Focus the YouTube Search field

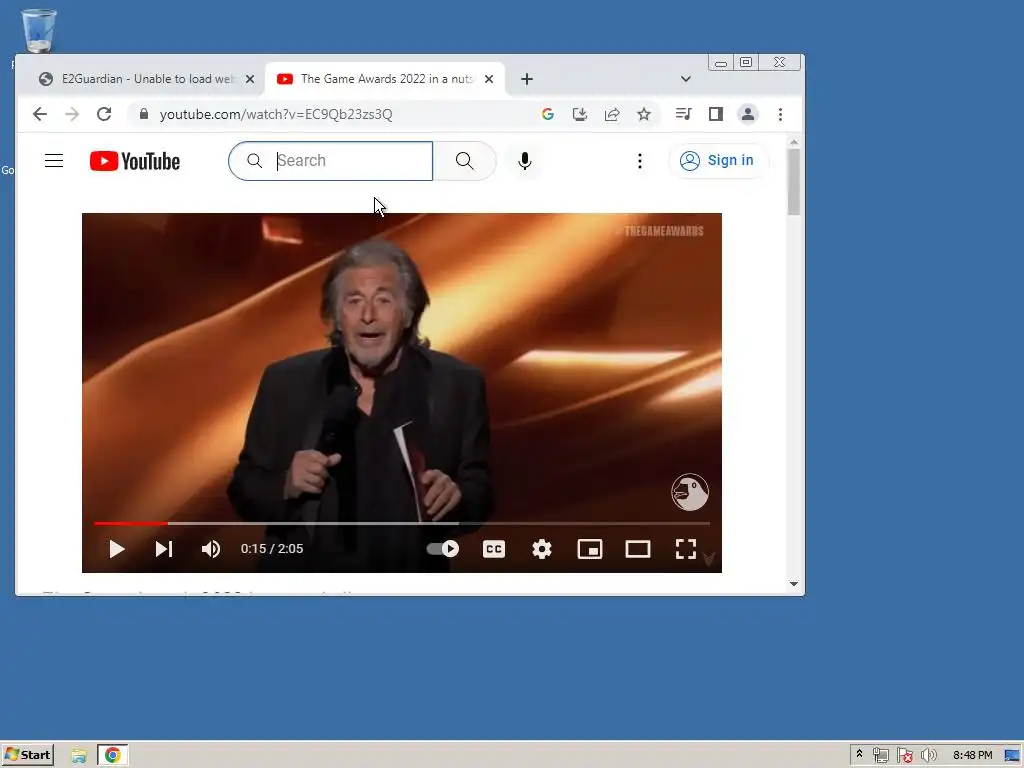pos(330,161)
